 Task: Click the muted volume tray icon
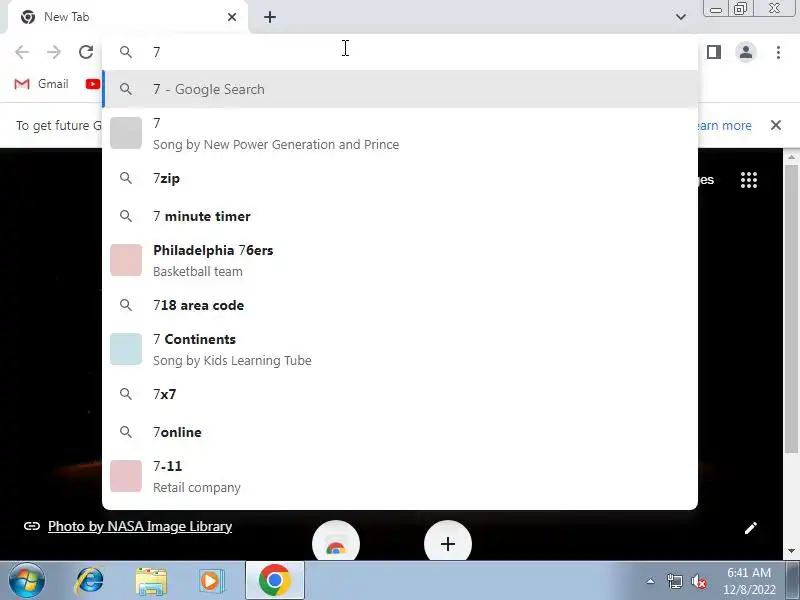click(698, 581)
